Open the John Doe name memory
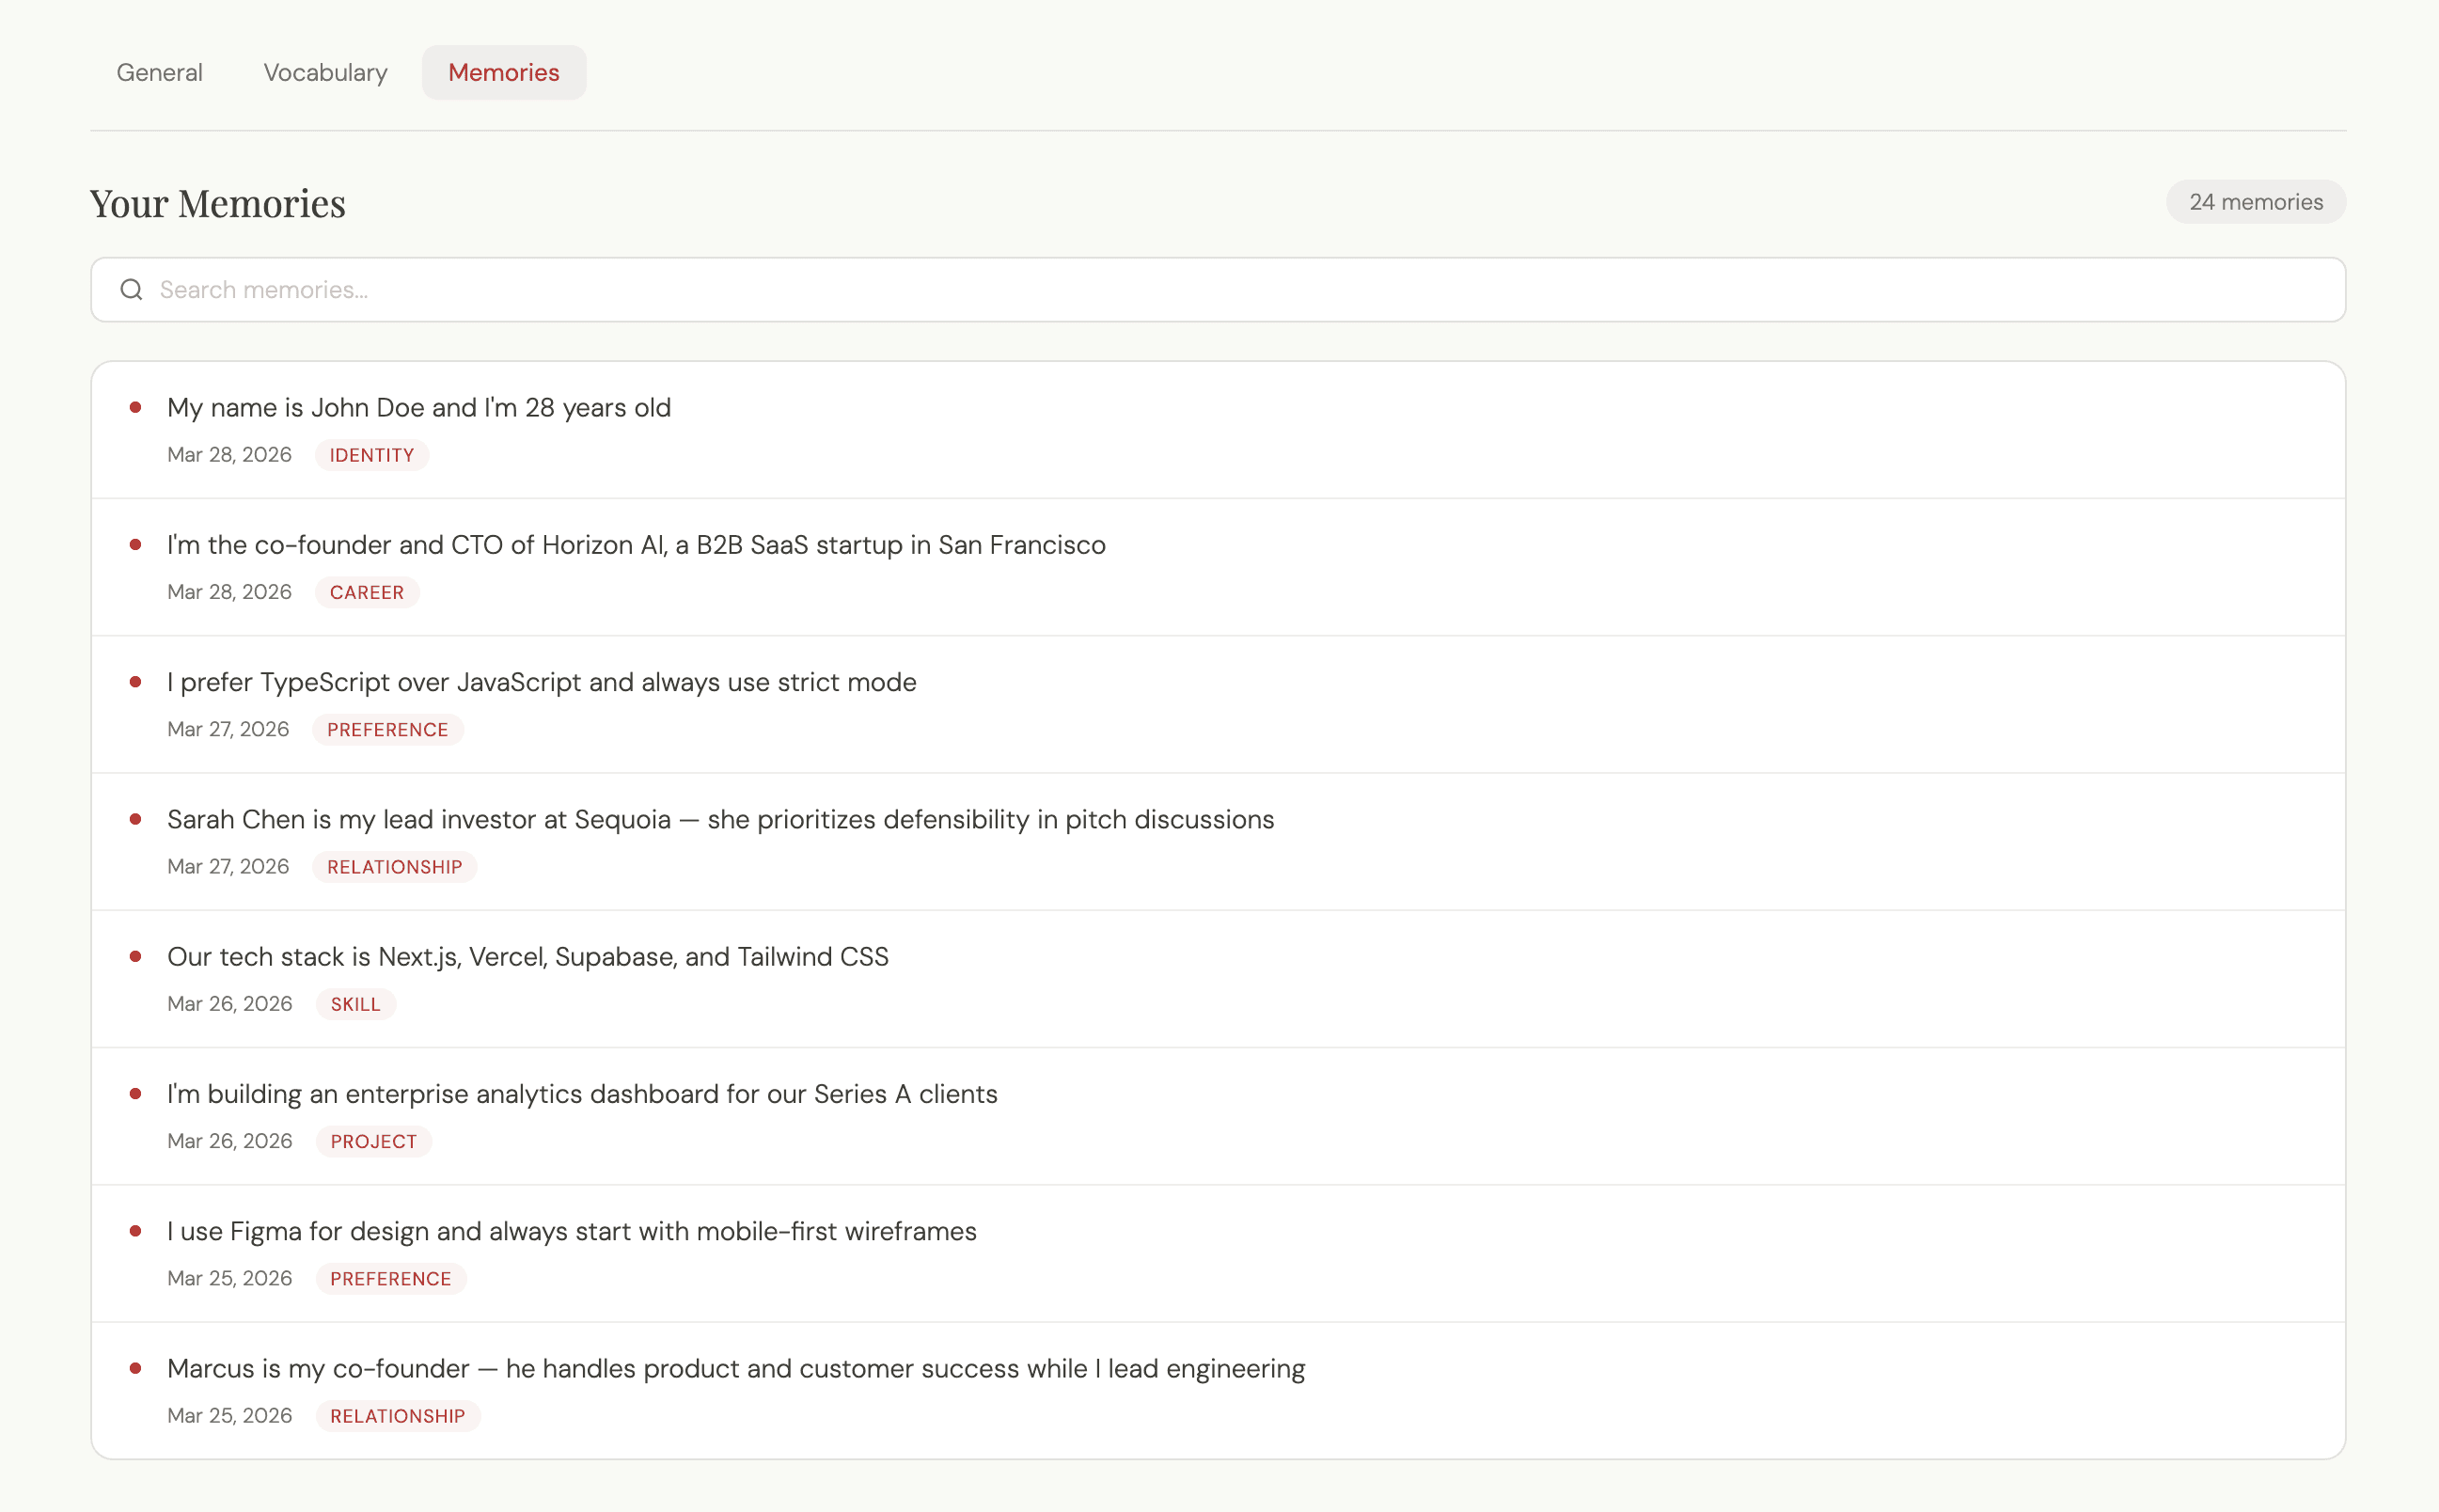Viewport: 2439px width, 1512px height. (x=418, y=408)
